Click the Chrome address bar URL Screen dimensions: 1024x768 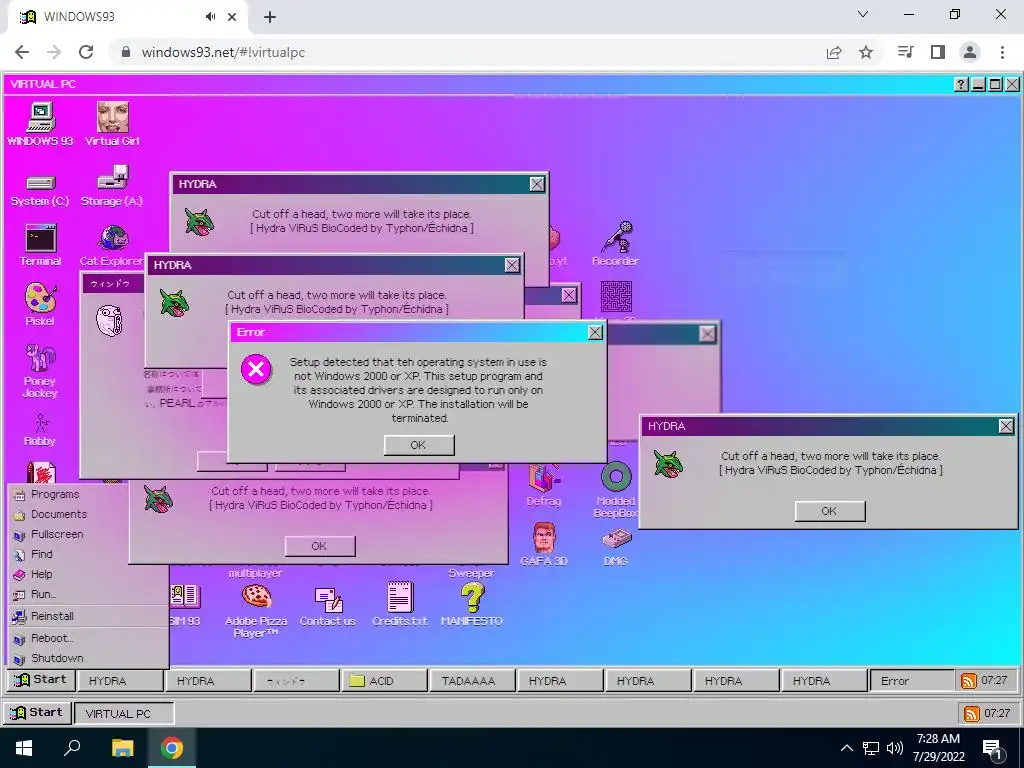pyautogui.click(x=223, y=52)
